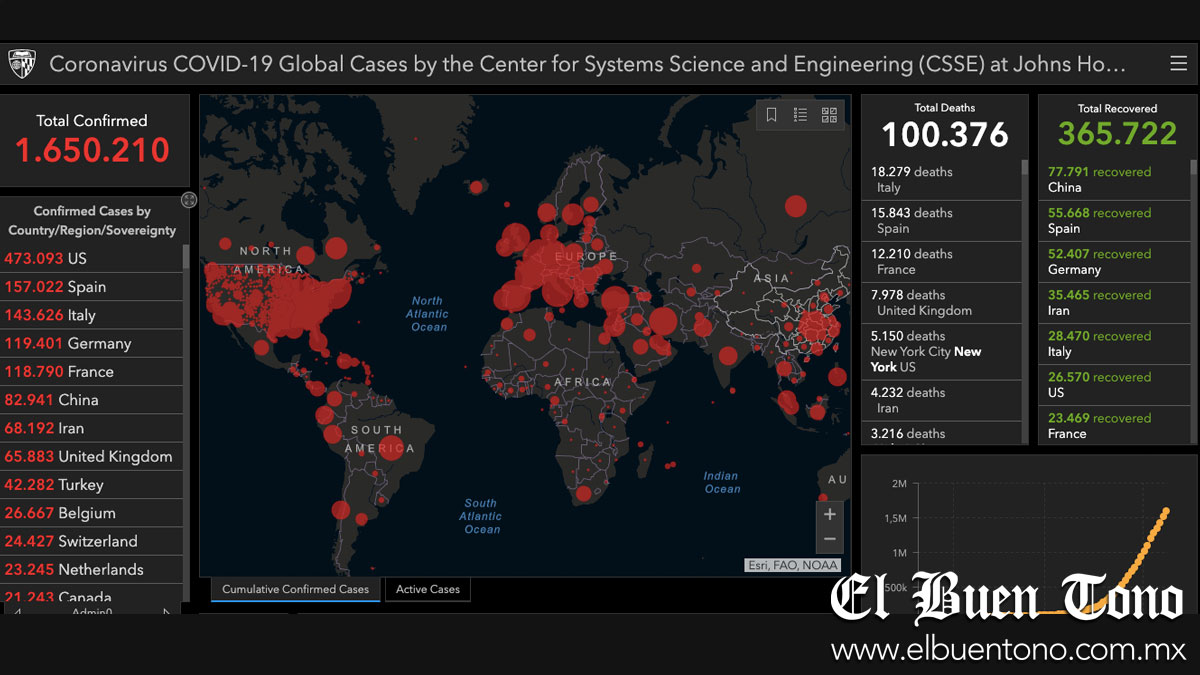
Task: Click the Total Recovered 365.722 figure
Action: tap(1118, 134)
